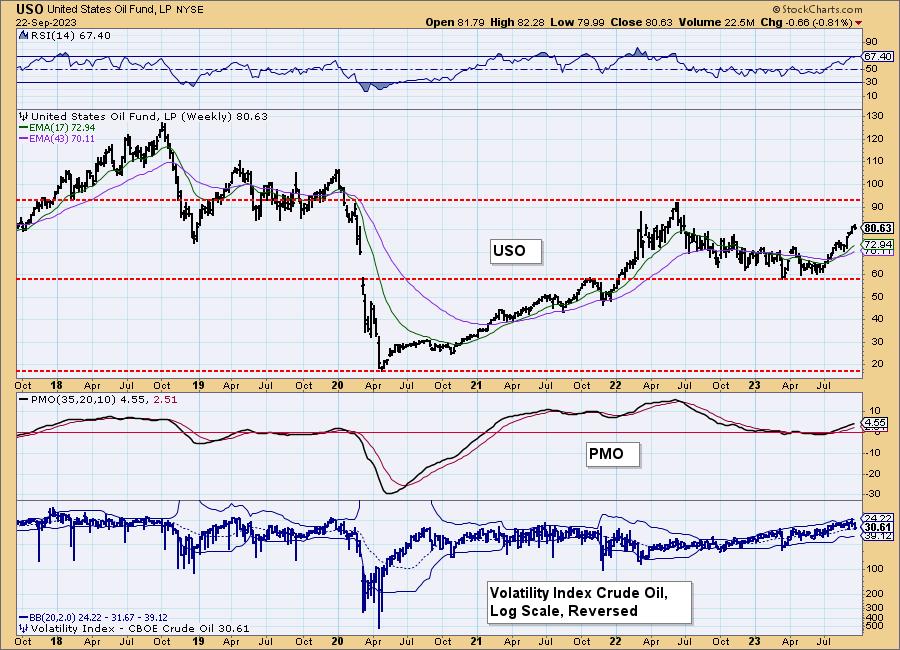The image size is (900, 650).
Task: Click the 67.40 RSI value tag
Action: click(878, 56)
